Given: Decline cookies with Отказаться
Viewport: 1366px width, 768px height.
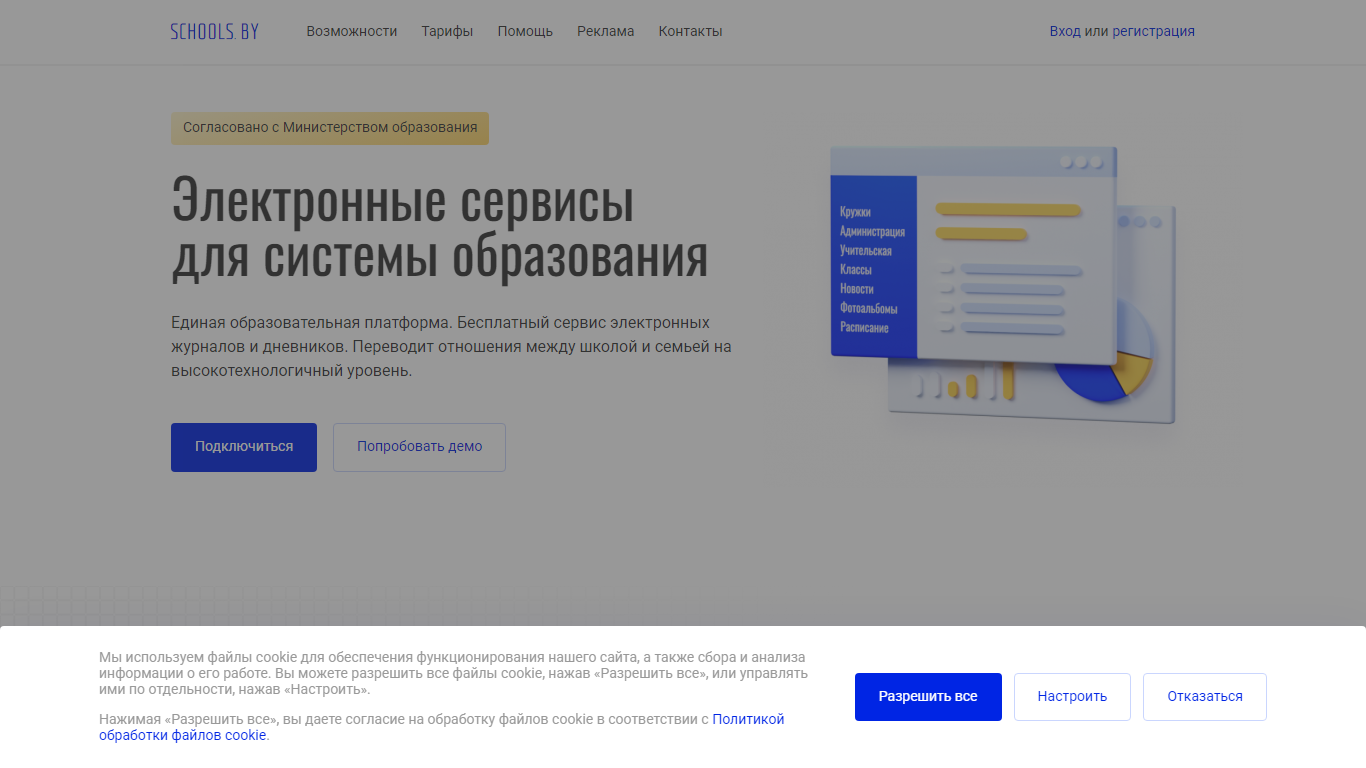Looking at the screenshot, I should [1205, 697].
